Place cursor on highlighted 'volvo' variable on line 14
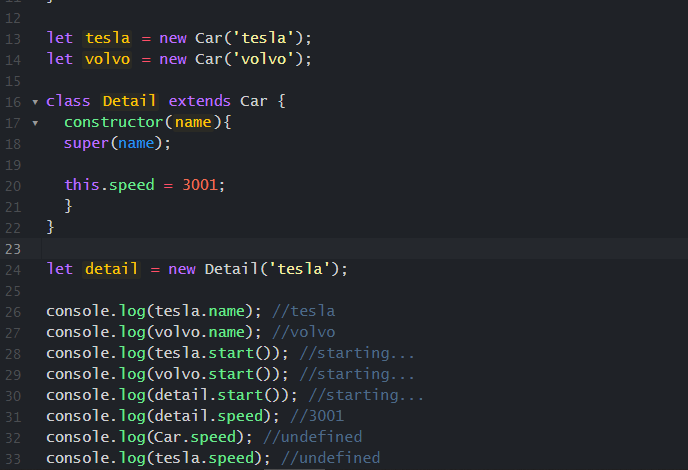This screenshot has height=470, width=688. [x=108, y=59]
